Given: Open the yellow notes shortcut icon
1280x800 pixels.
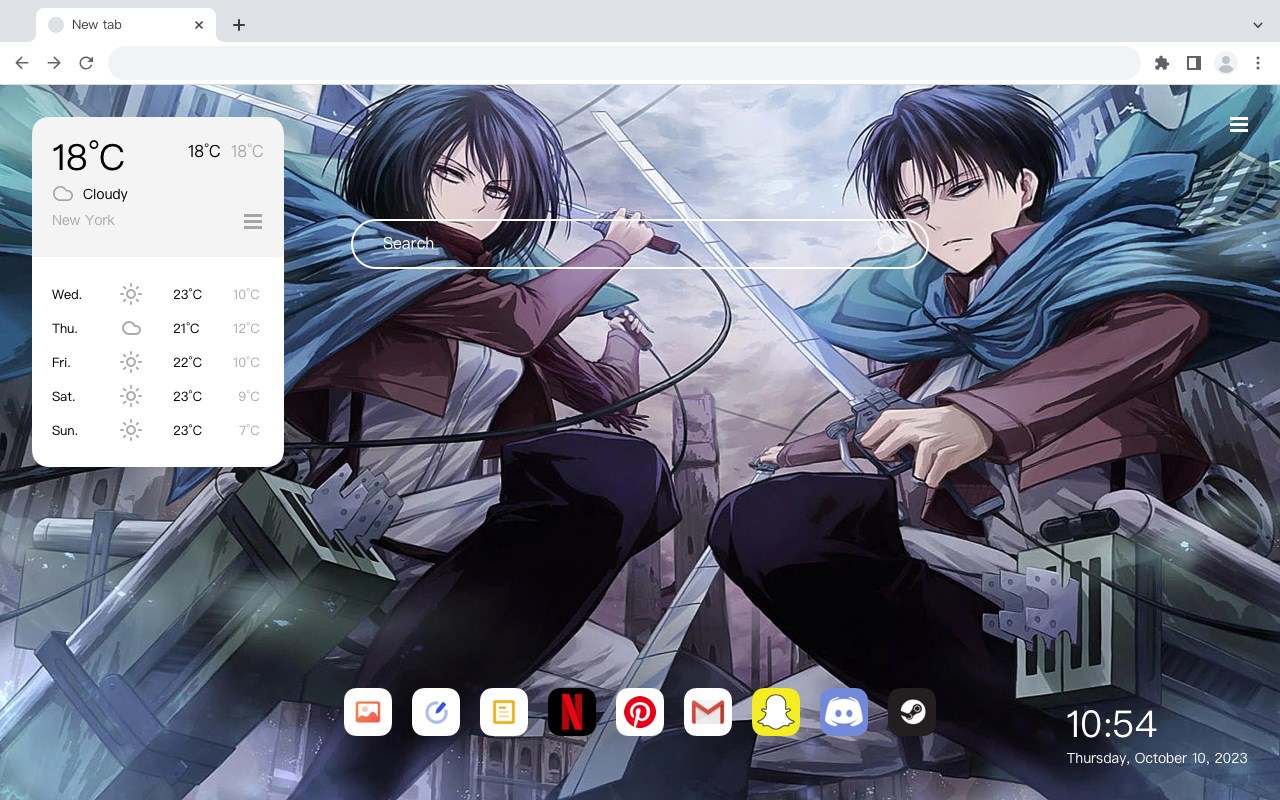Looking at the screenshot, I should pyautogui.click(x=504, y=712).
